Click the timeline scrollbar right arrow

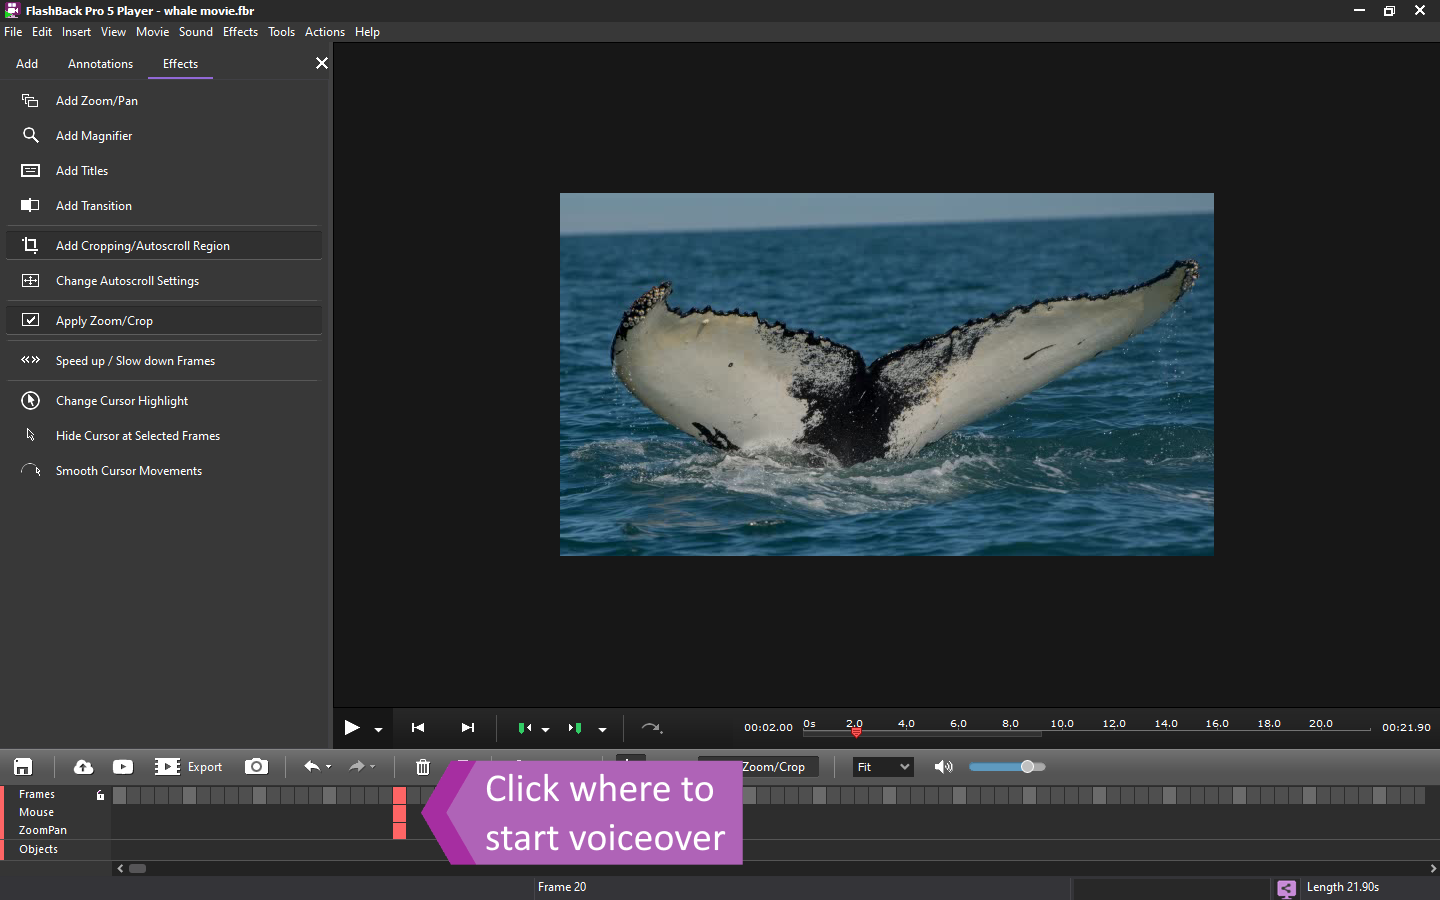pos(1433,869)
